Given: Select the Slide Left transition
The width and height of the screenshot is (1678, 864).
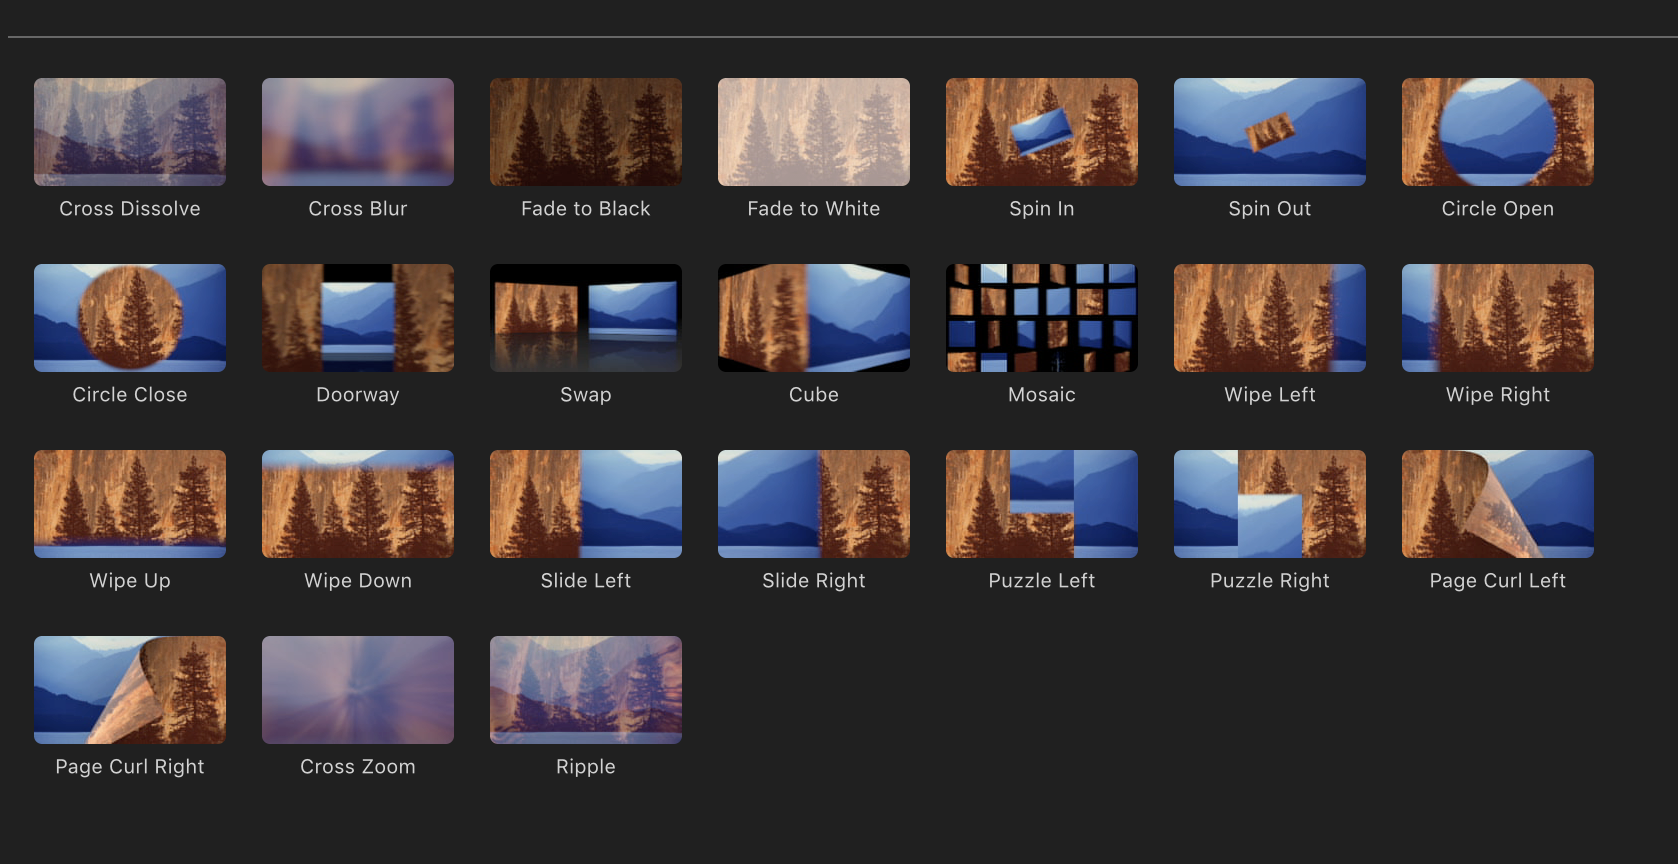Looking at the screenshot, I should click(x=586, y=504).
